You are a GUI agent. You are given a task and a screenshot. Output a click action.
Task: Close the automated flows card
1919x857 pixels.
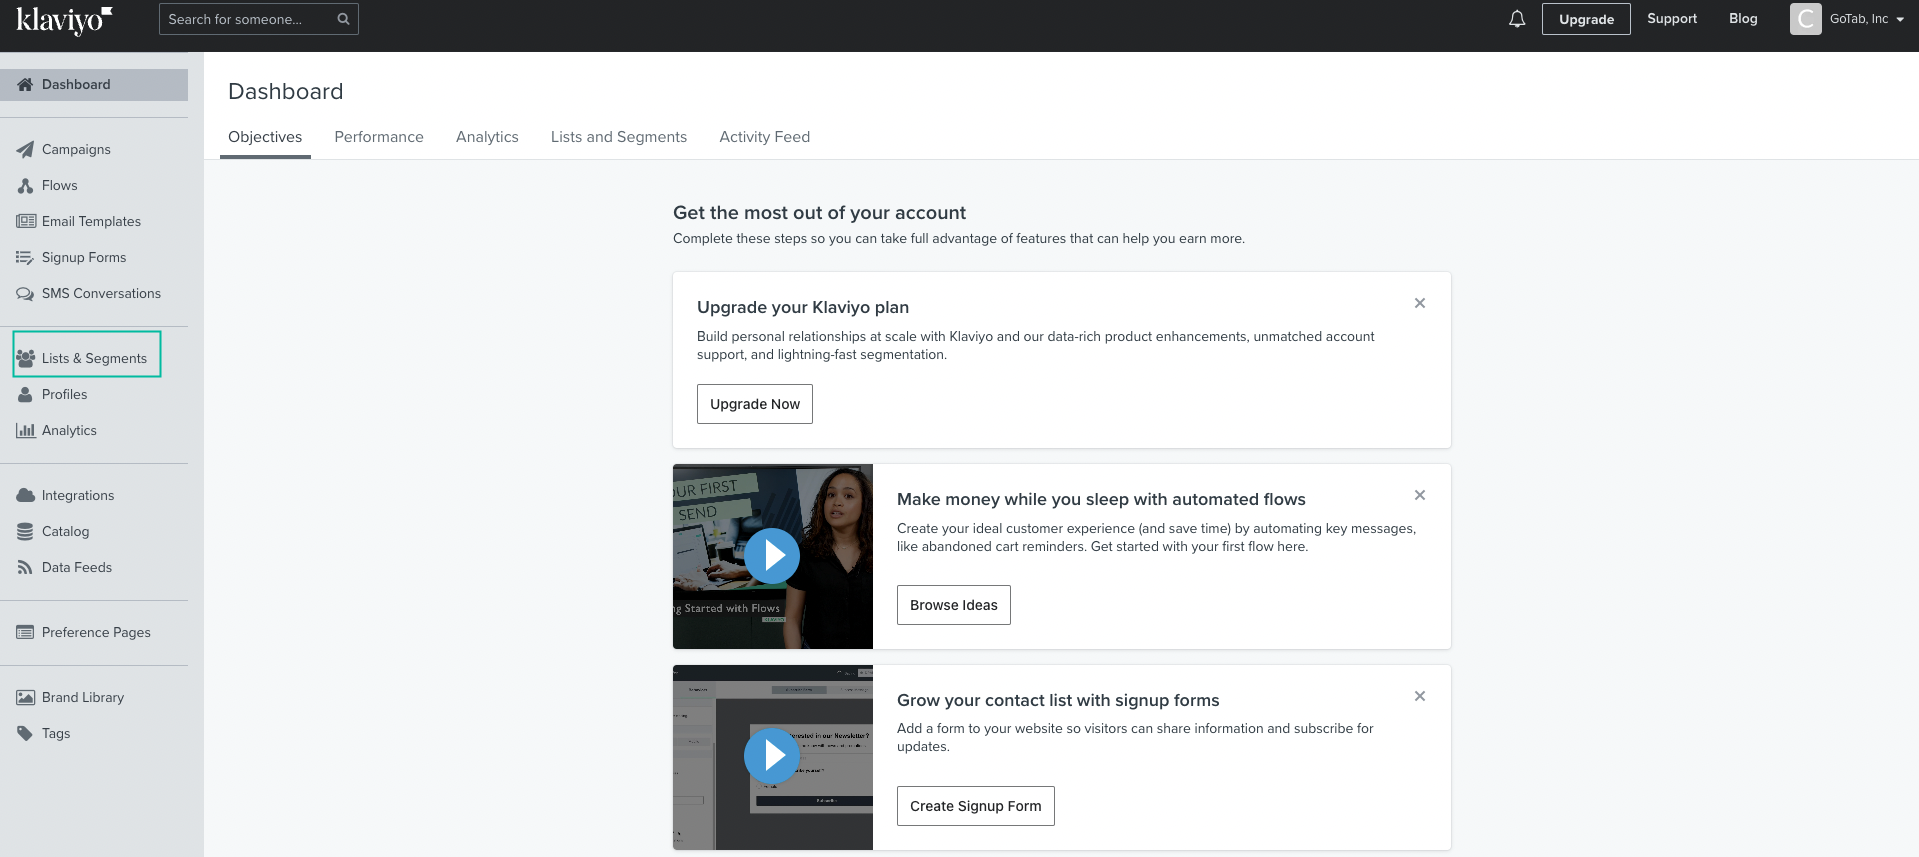pyautogui.click(x=1419, y=495)
